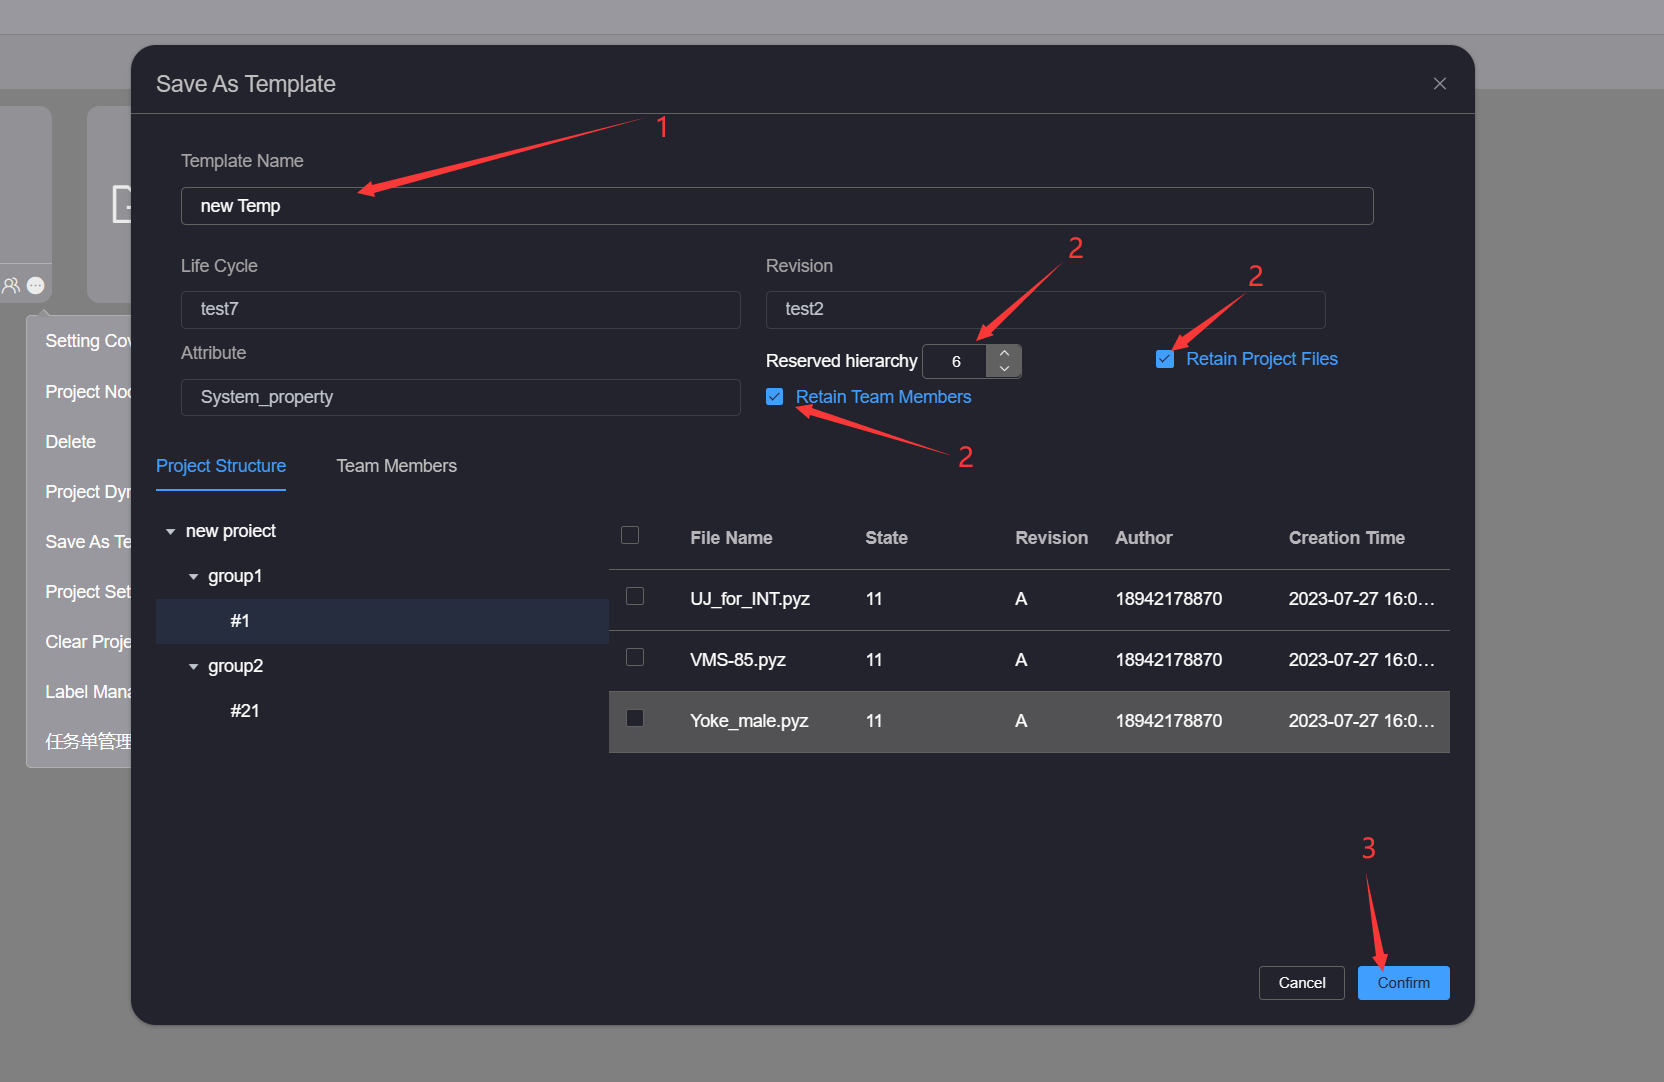Screen dimensions: 1664x1082
Task: Click the Reserved hierarchy number field
Action: pyautogui.click(x=955, y=361)
